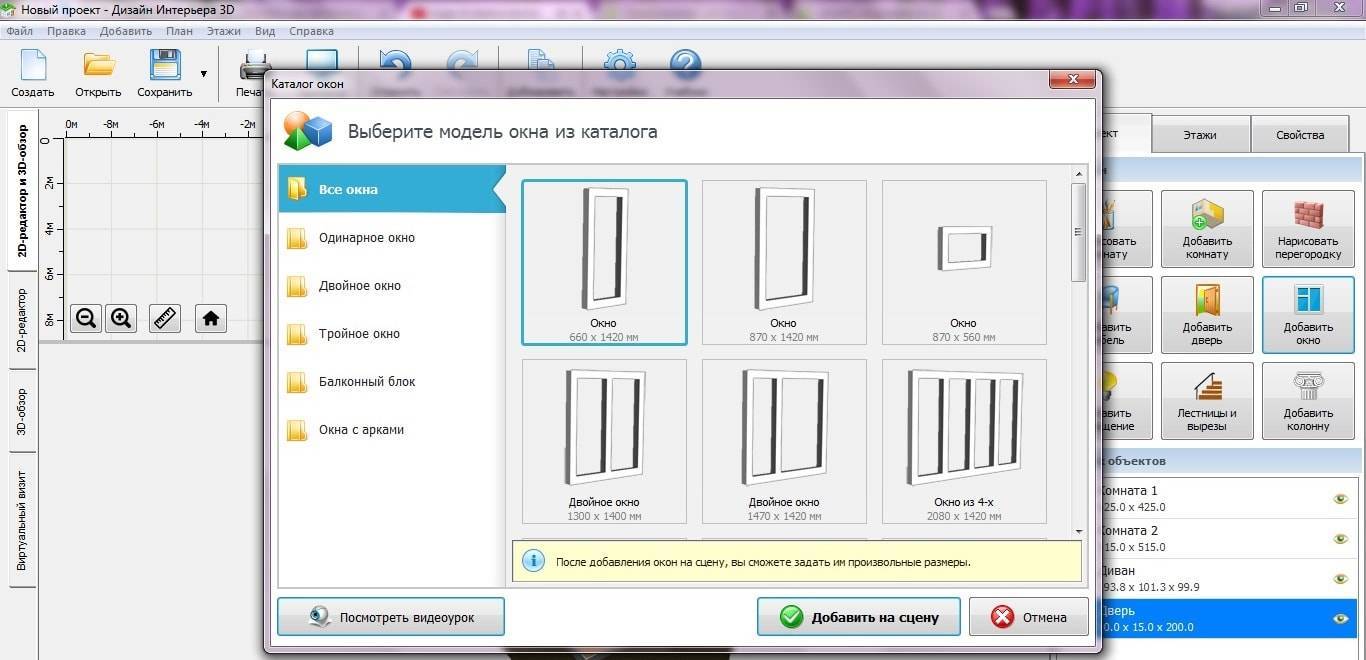
Task: Expand the Сохранить dropdown arrow
Action: coord(204,74)
